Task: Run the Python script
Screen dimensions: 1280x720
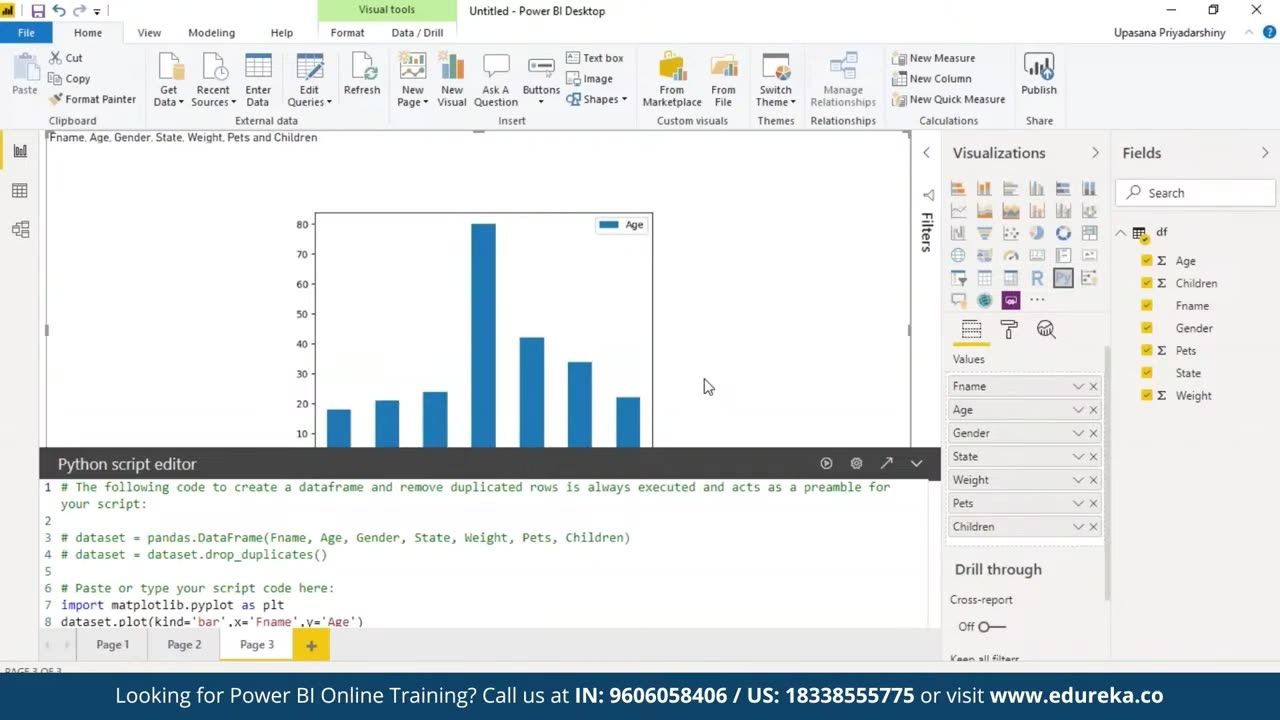Action: point(826,463)
